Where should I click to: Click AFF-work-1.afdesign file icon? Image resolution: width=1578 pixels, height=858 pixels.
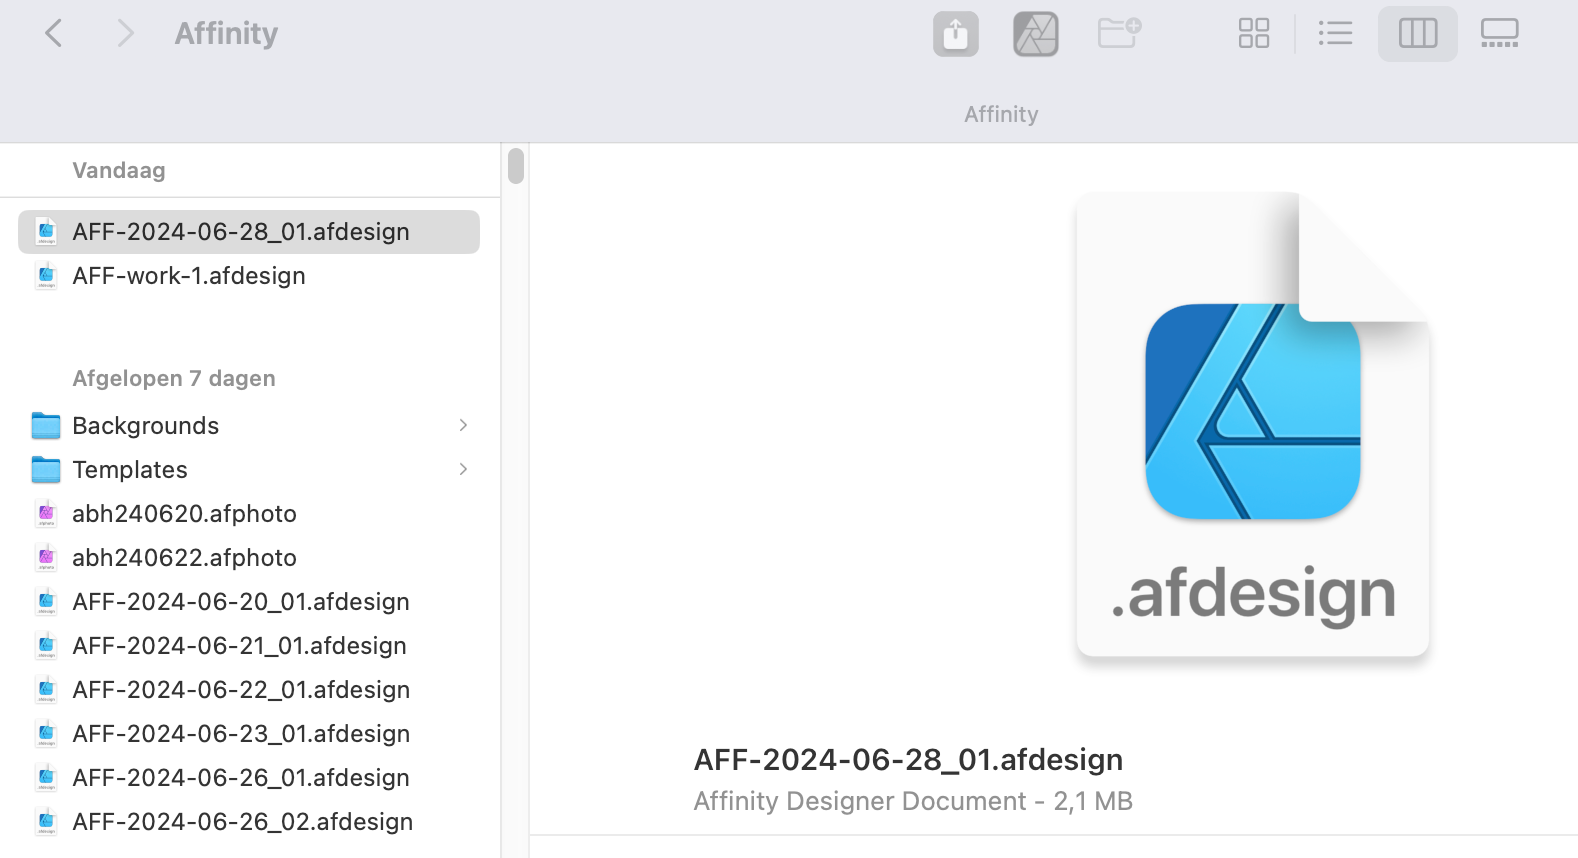[x=46, y=276]
